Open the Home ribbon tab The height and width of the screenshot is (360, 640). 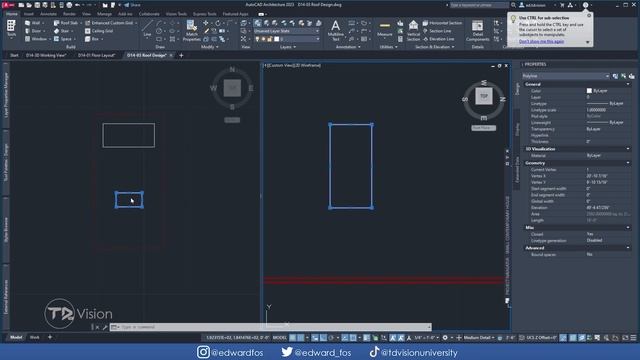(x=12, y=14)
